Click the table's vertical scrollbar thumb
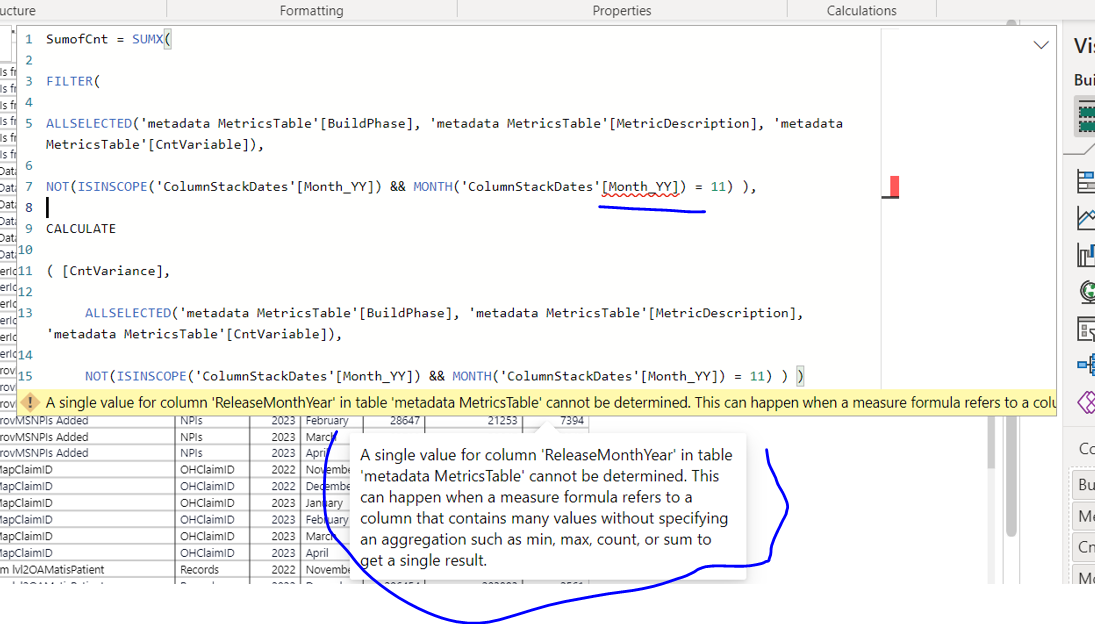Viewport: 1095px width, 624px height. [x=991, y=443]
